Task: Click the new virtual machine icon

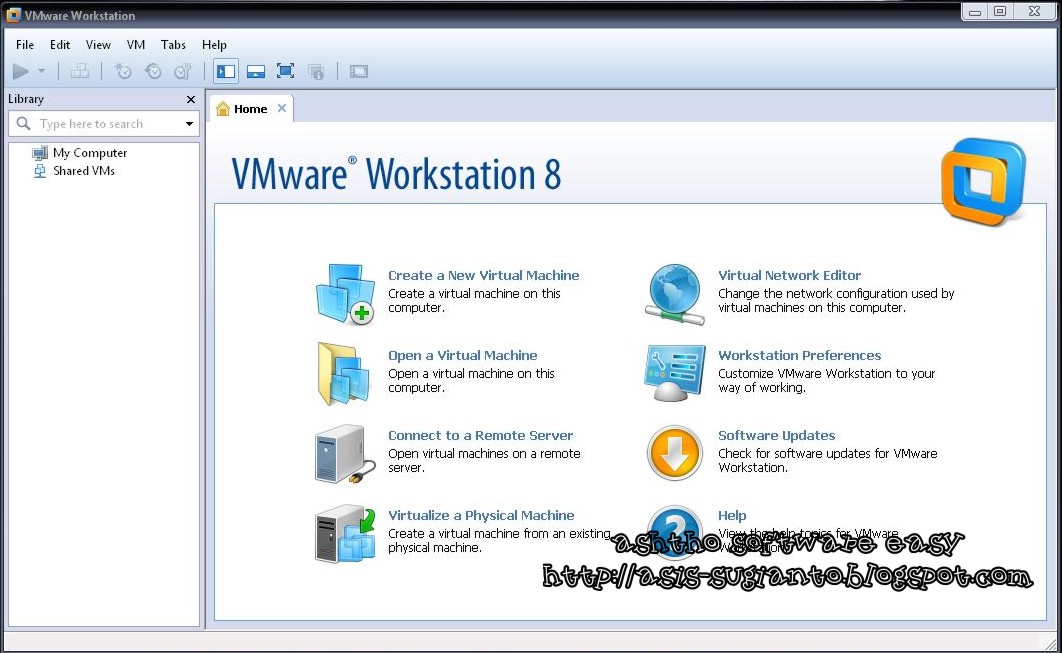Action: click(x=345, y=294)
